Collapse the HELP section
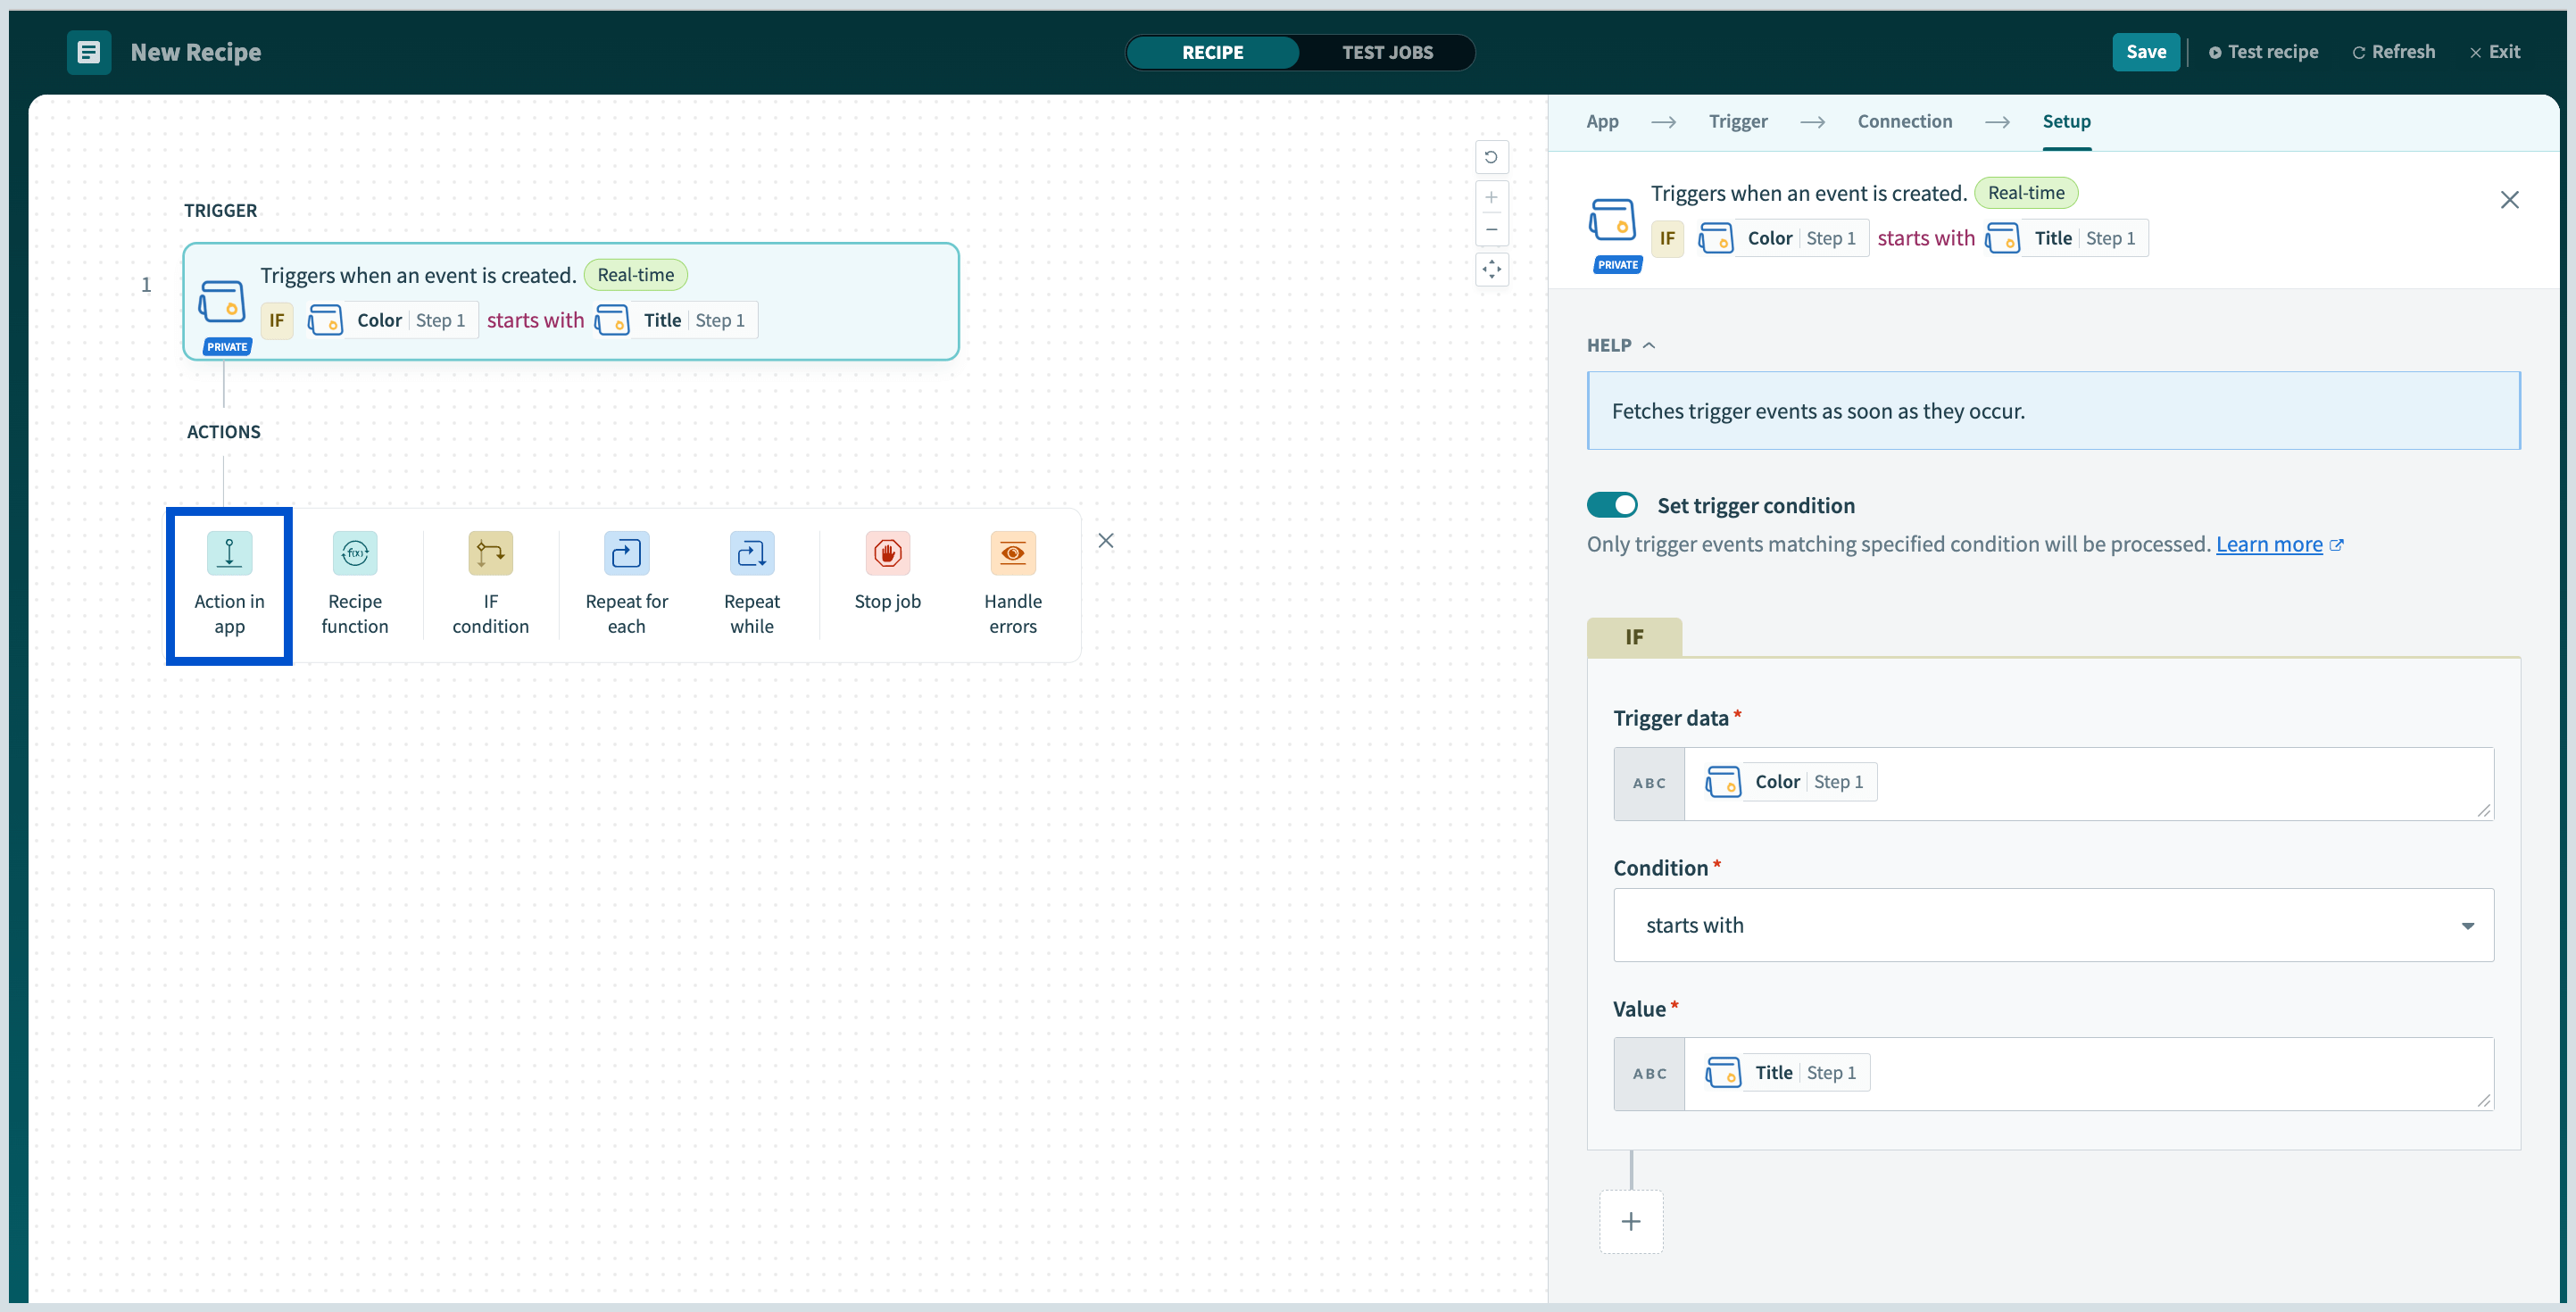2576x1312 pixels. click(x=1620, y=345)
